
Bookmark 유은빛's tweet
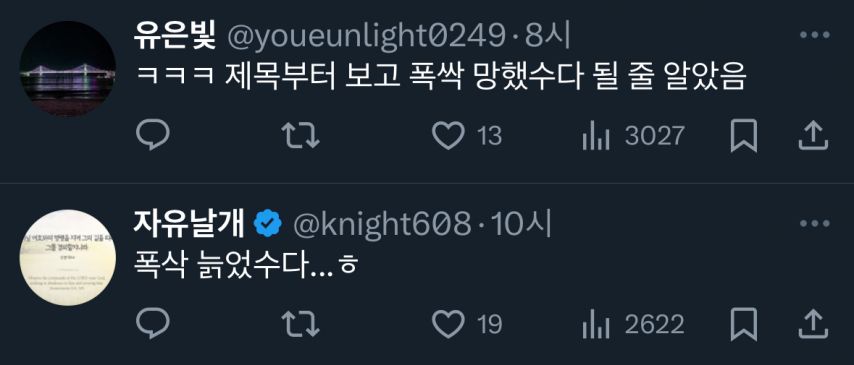tap(743, 135)
